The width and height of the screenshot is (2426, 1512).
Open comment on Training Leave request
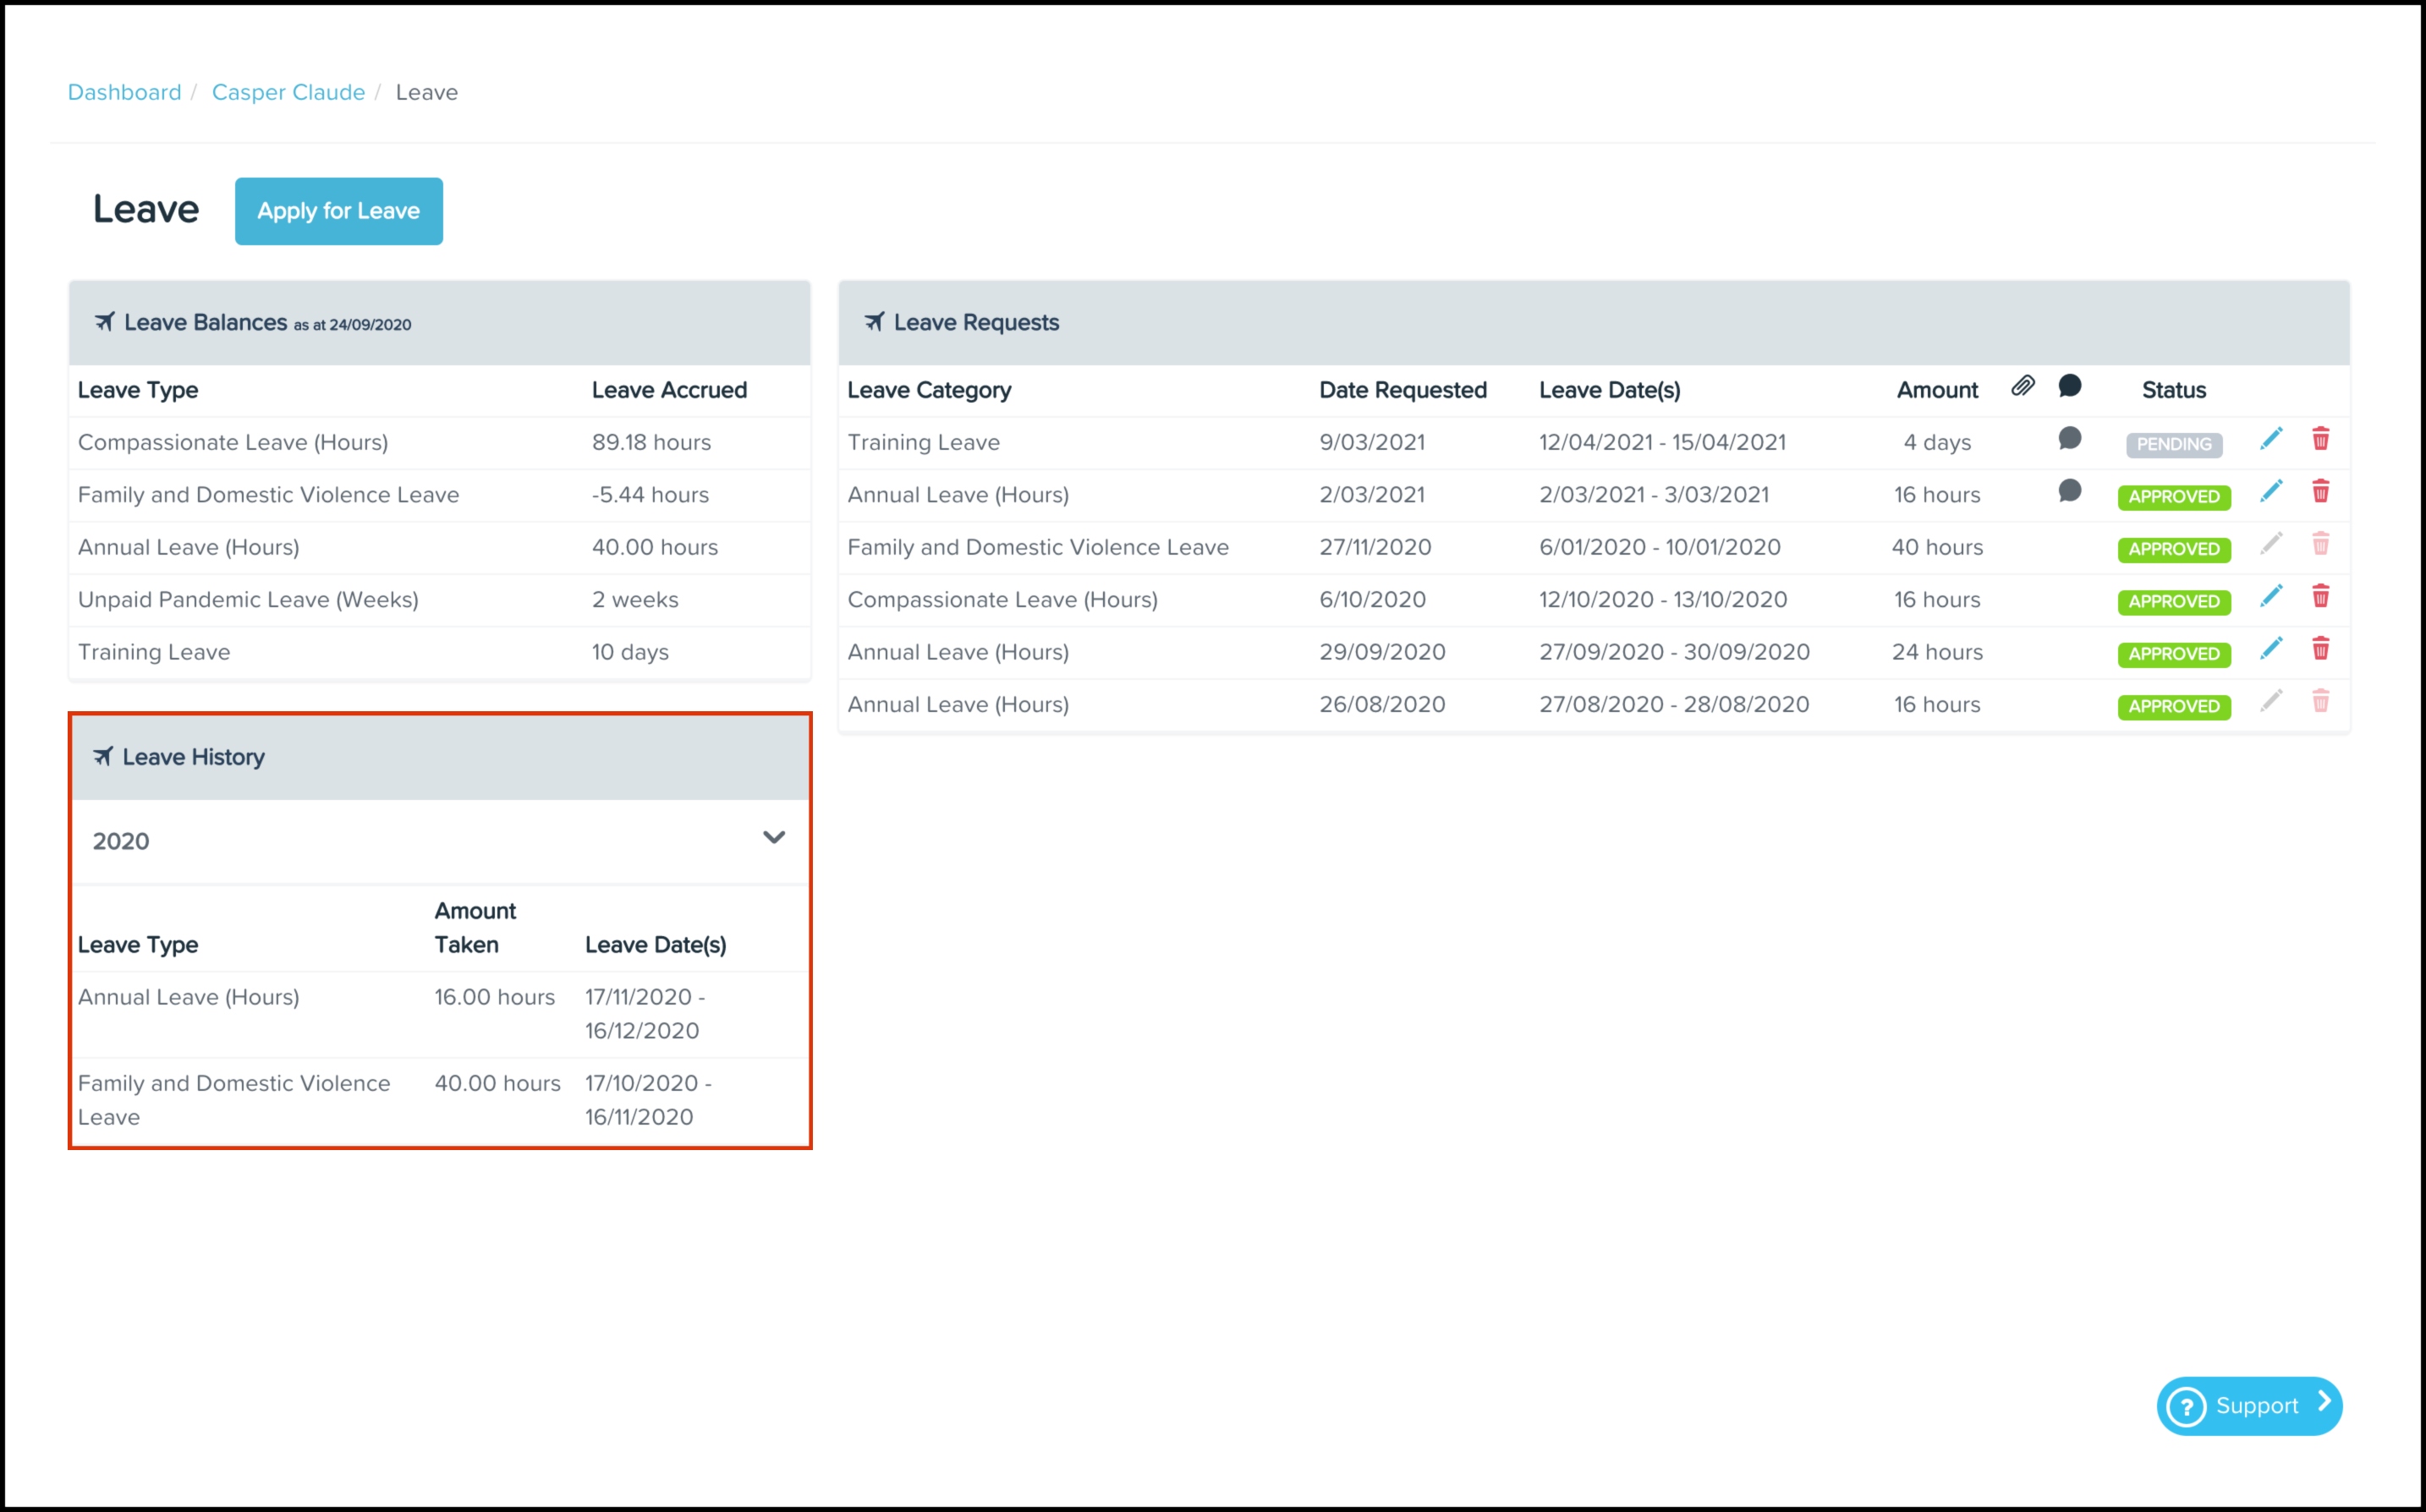coord(2069,439)
